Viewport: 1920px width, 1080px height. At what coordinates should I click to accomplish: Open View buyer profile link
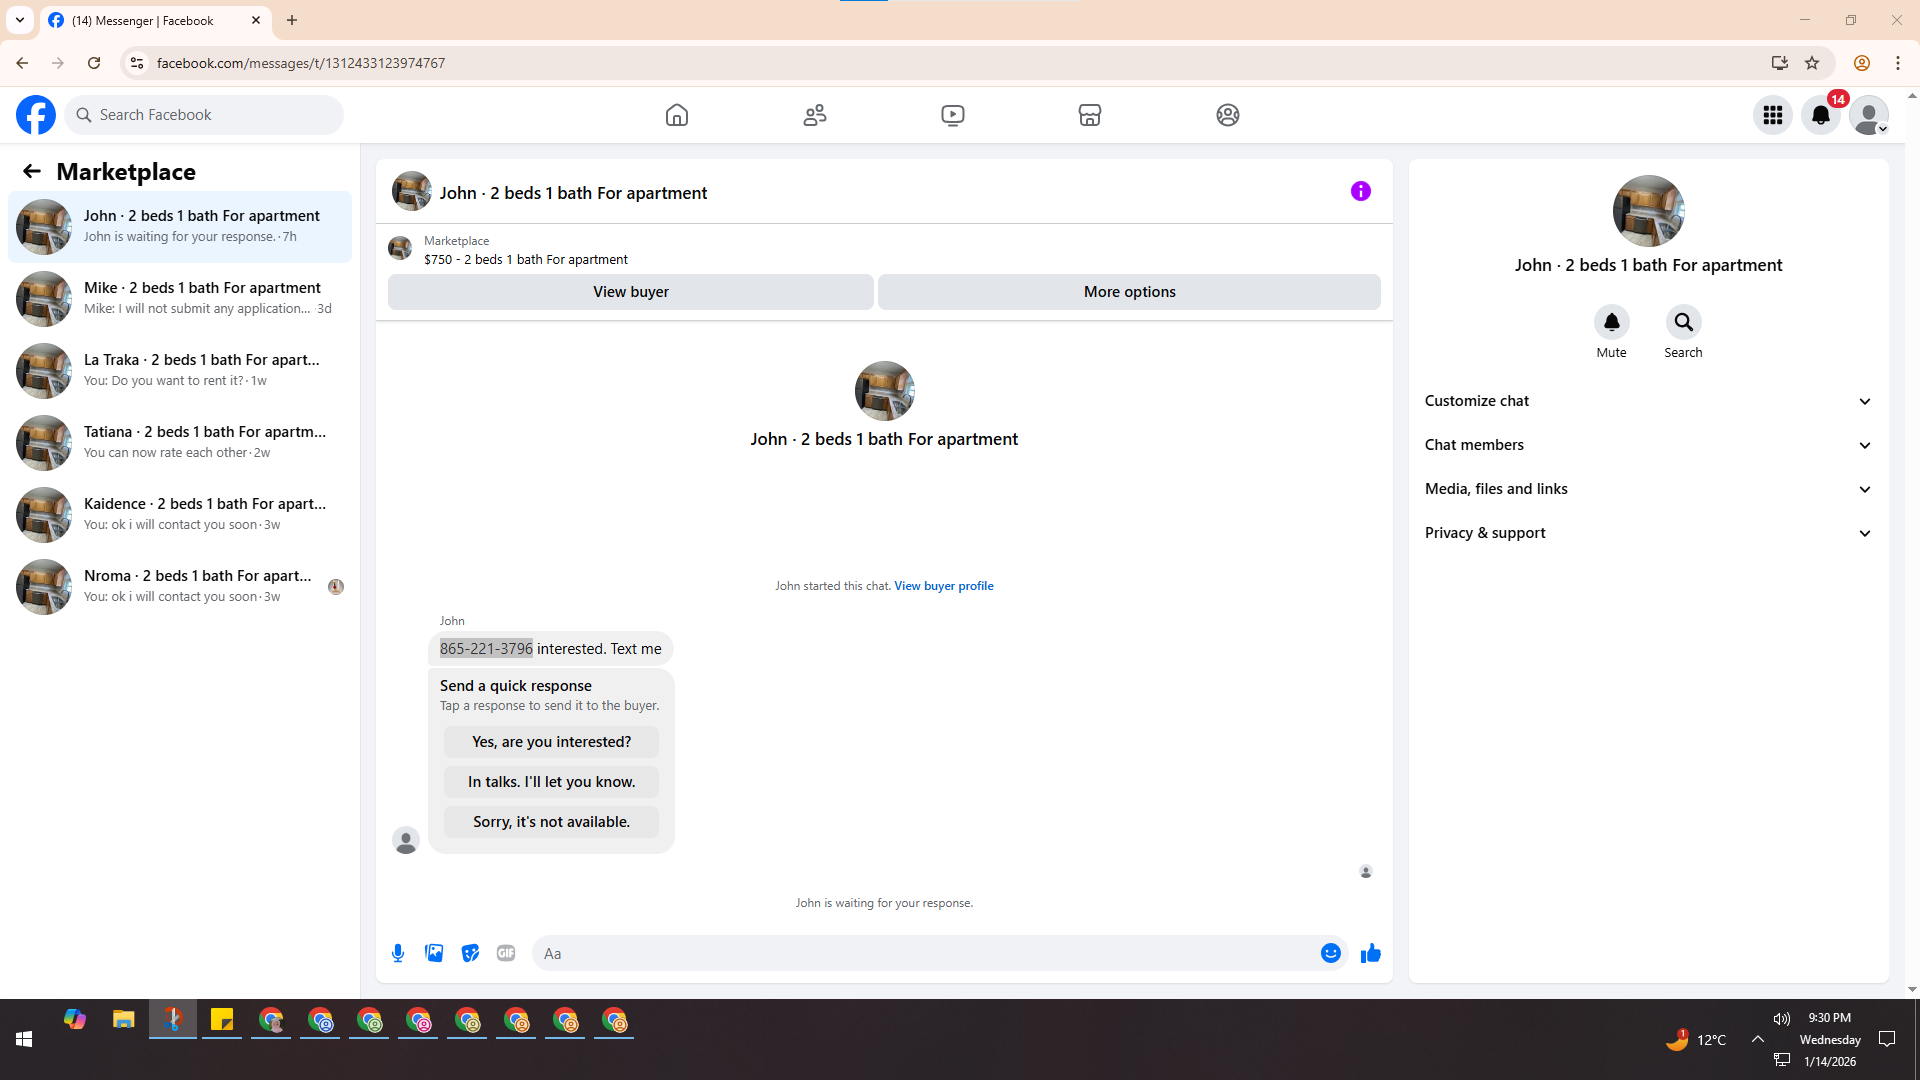pos(943,586)
